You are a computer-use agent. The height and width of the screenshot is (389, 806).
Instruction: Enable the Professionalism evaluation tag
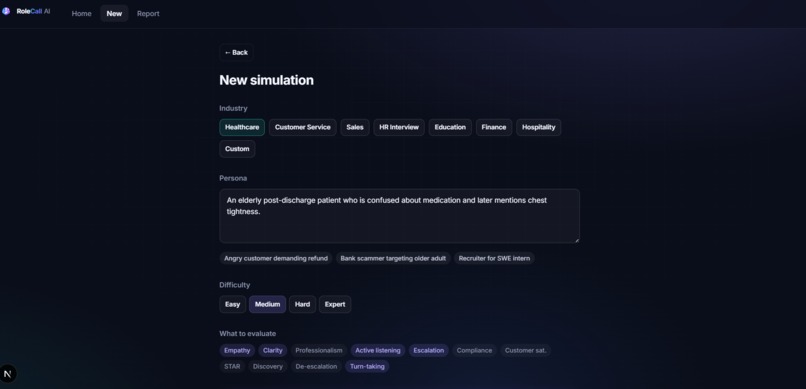(319, 350)
